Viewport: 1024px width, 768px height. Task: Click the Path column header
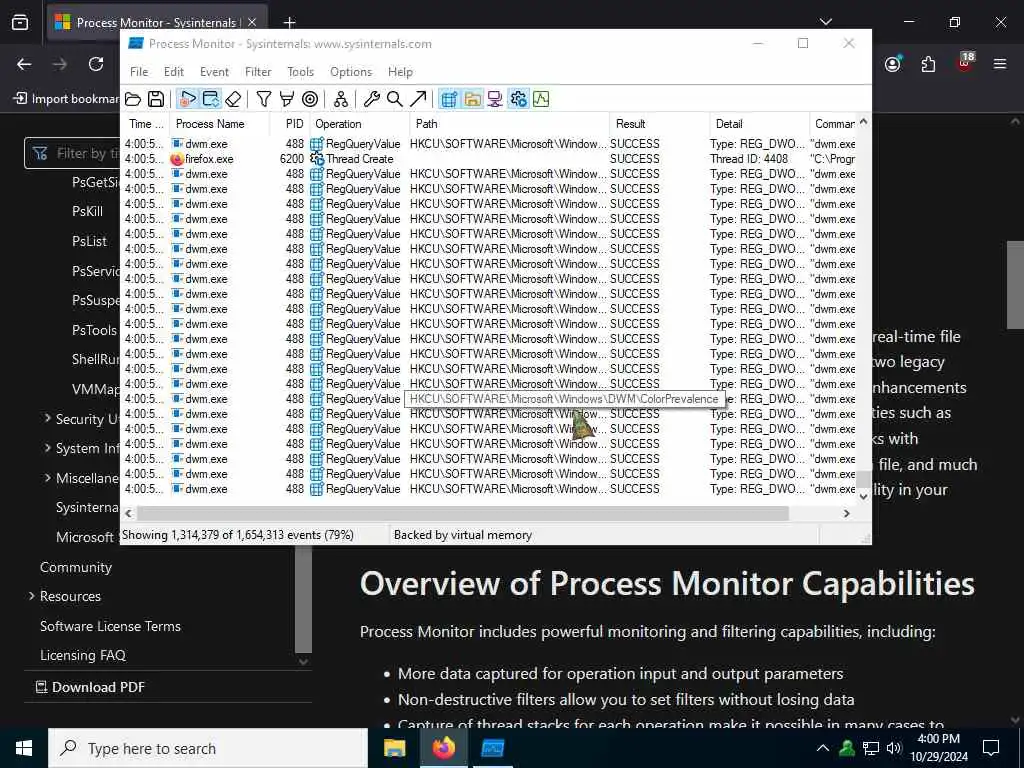511,124
